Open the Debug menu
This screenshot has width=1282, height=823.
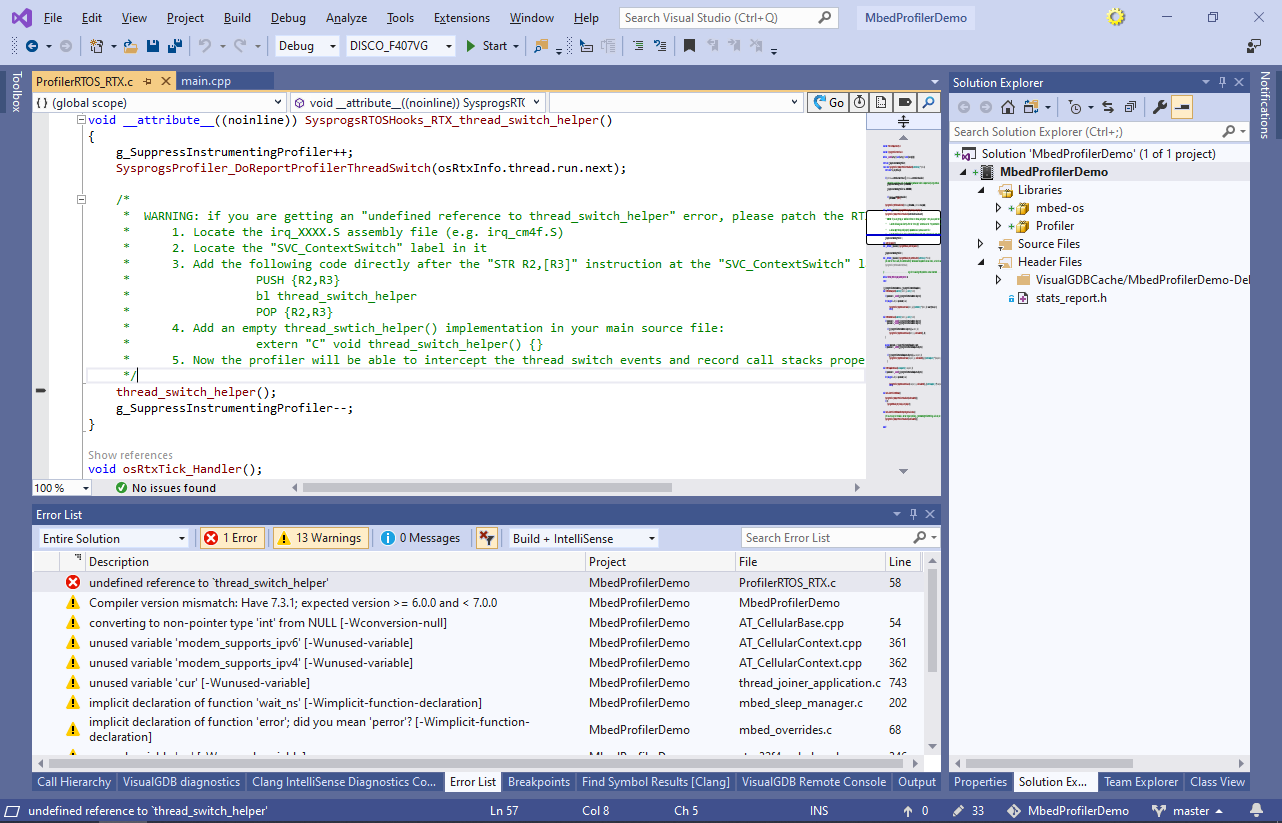pyautogui.click(x=288, y=18)
